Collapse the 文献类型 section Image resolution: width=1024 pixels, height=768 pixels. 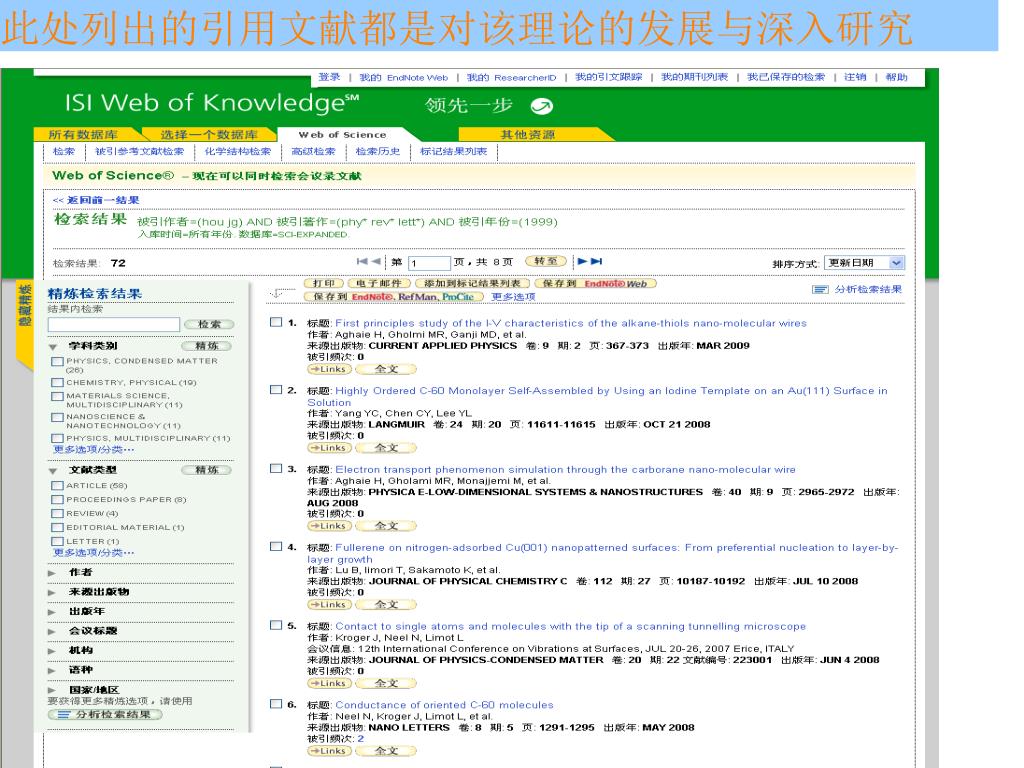tap(54, 471)
